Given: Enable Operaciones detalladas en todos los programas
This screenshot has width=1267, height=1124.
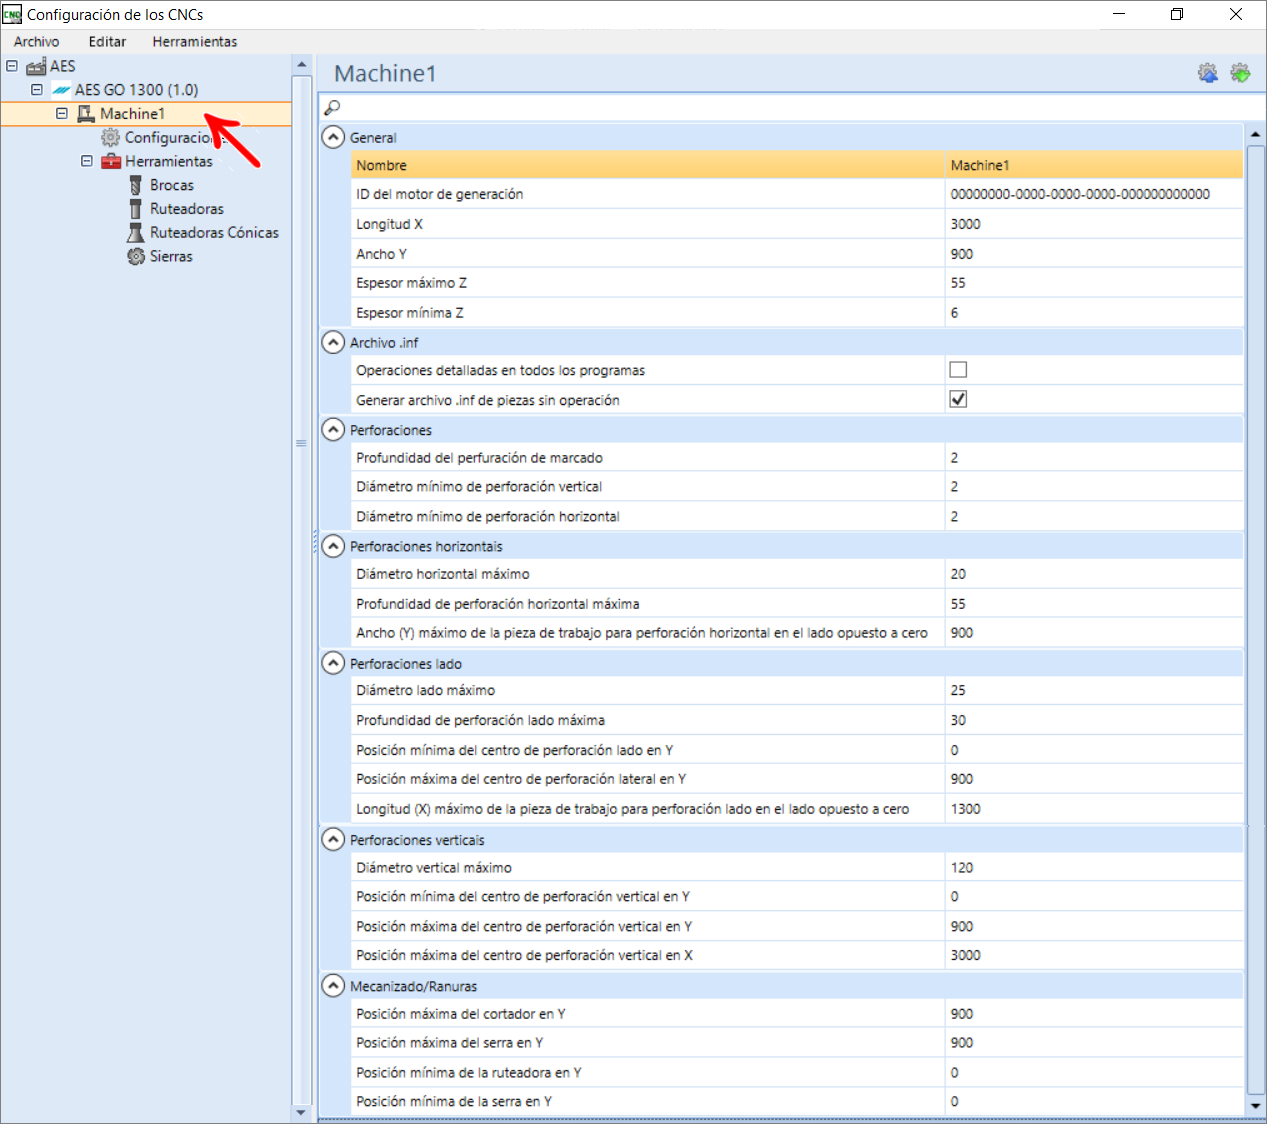Looking at the screenshot, I should [958, 370].
